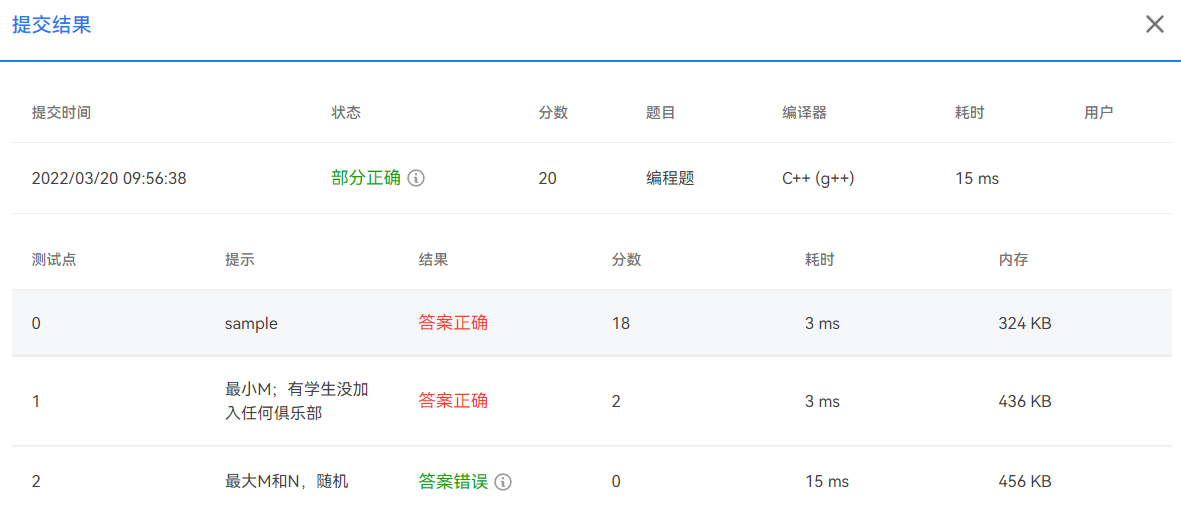Click the 部分正确 status text
This screenshot has height=510, width=1181.
pos(366,179)
